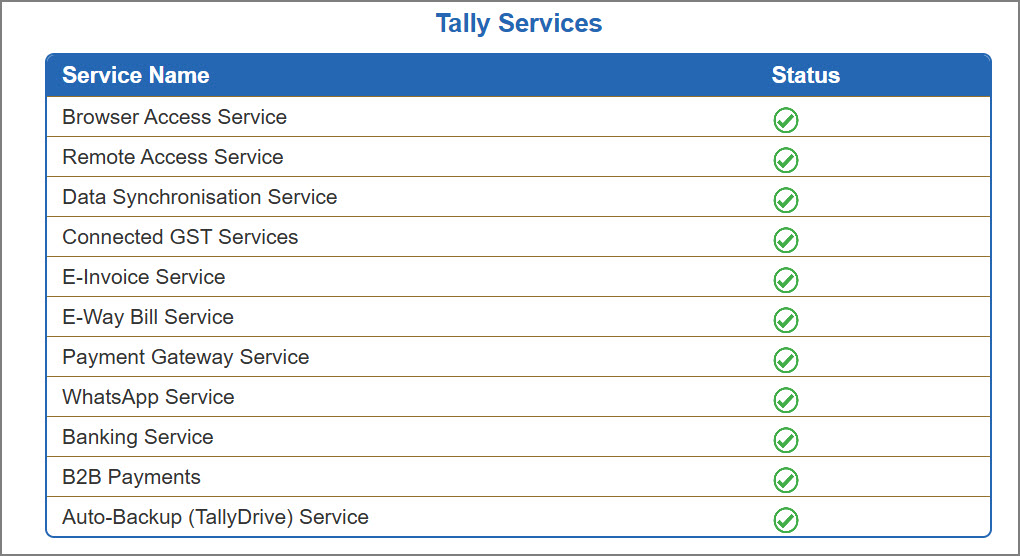The image size is (1020, 556).
Task: Click the E-Way Bill Service status icon
Action: (x=786, y=320)
